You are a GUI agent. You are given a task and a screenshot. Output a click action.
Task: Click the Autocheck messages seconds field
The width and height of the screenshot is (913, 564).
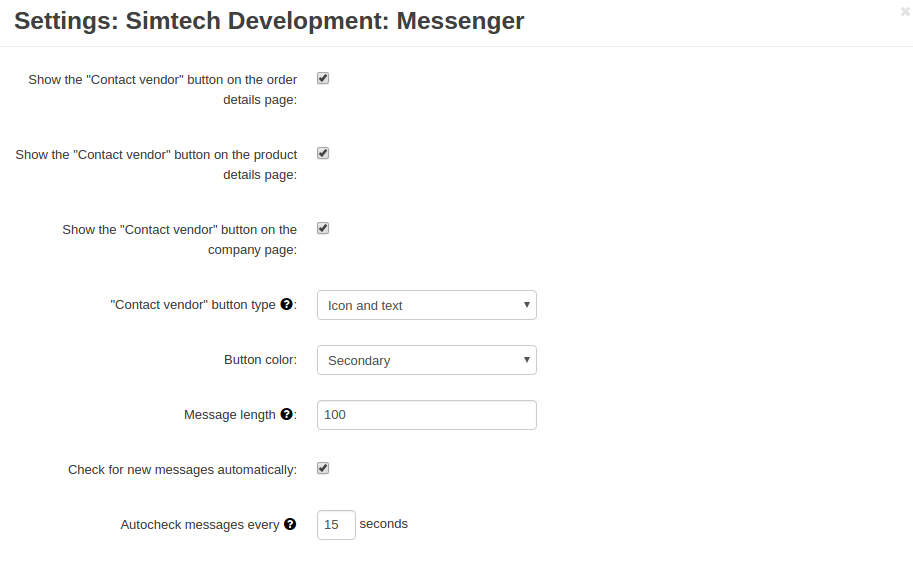click(x=336, y=525)
